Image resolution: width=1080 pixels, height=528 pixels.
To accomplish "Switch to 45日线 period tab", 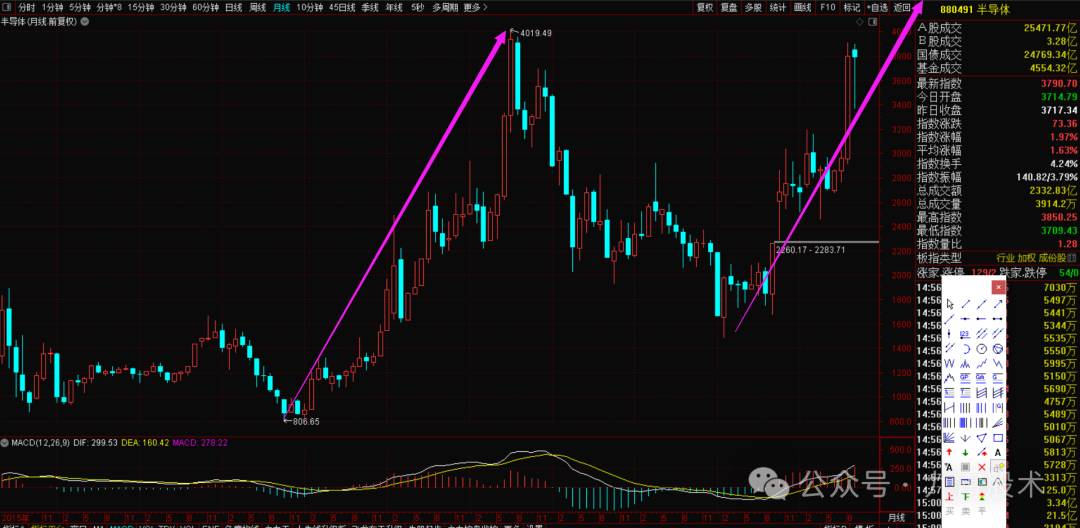I will [x=342, y=7].
